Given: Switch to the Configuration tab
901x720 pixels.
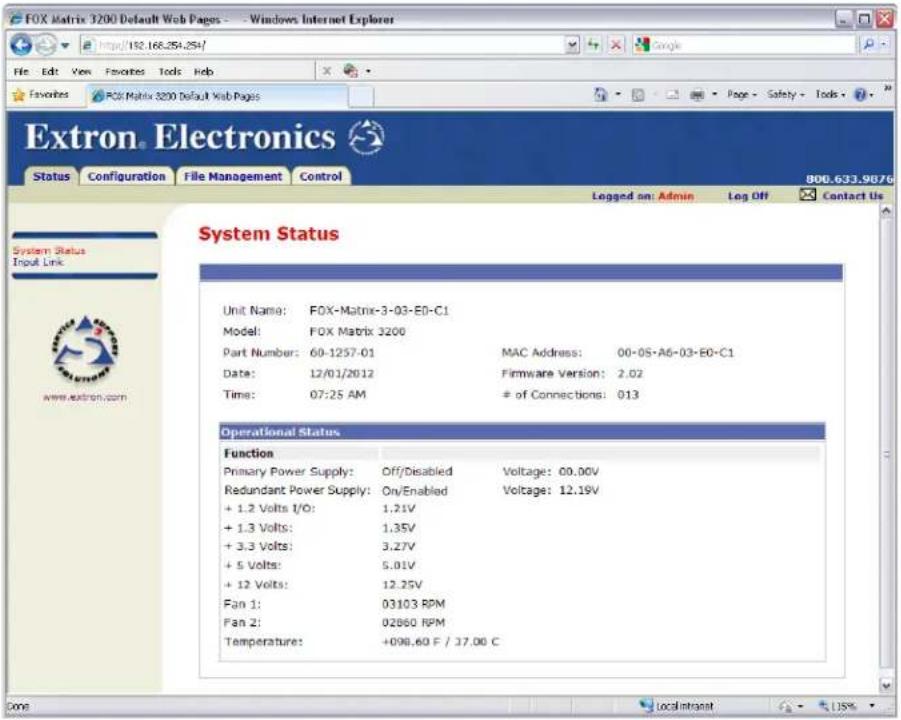Looking at the screenshot, I should (x=126, y=176).
